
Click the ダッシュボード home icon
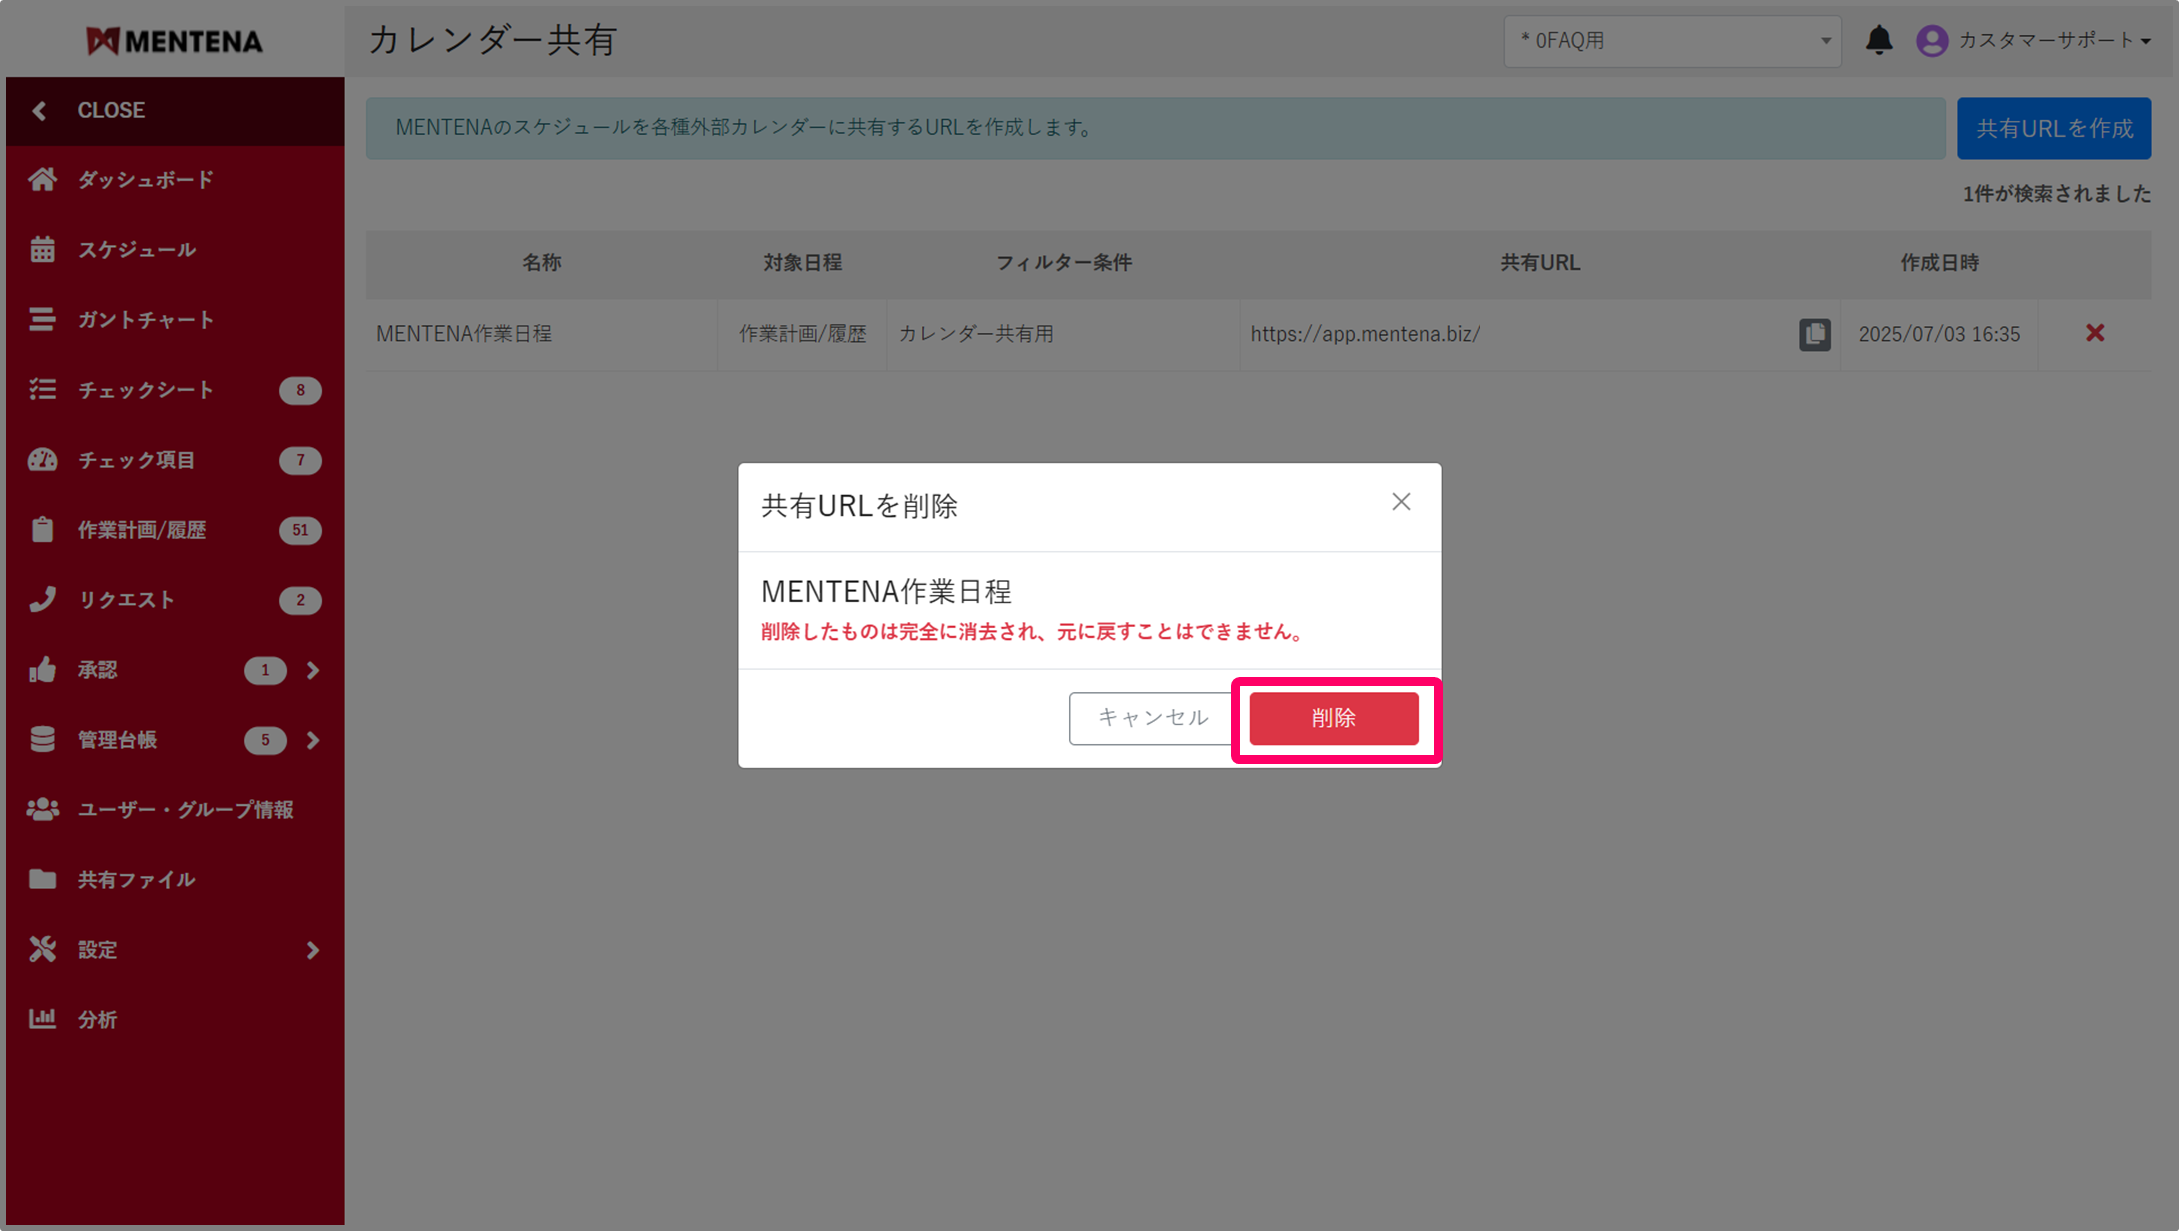click(42, 180)
